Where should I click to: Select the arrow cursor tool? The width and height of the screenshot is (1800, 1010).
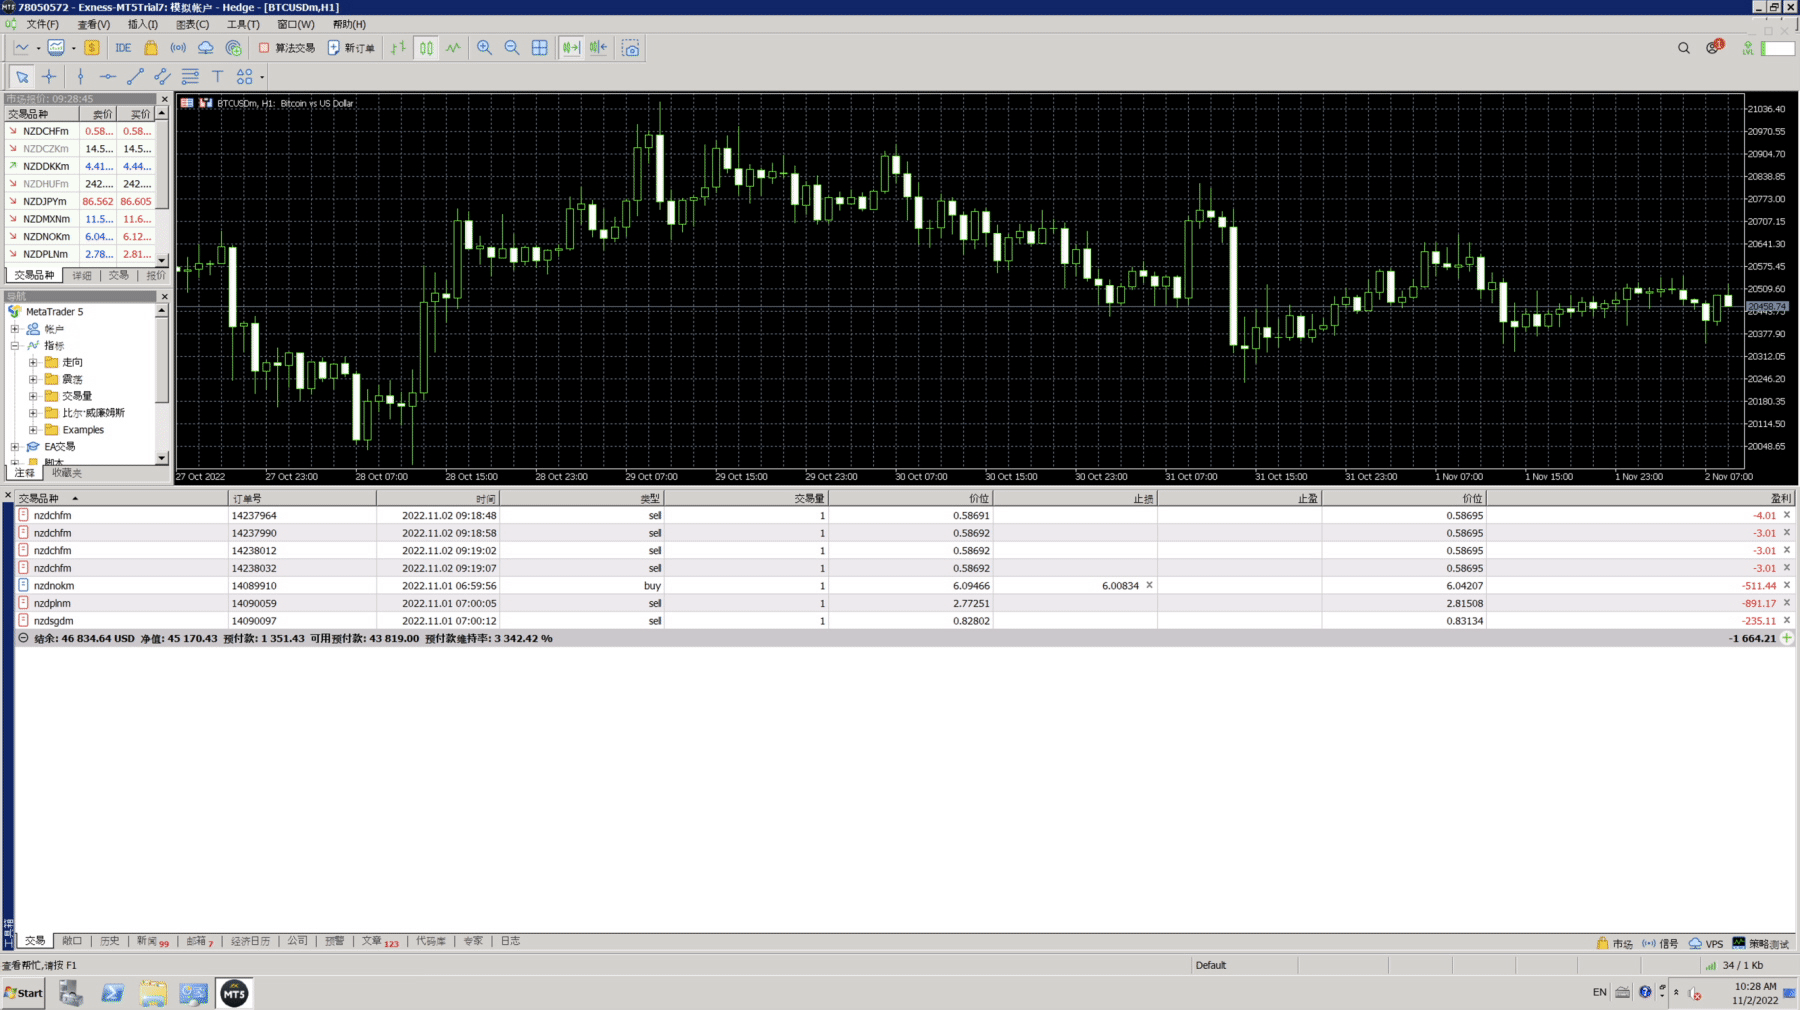click(22, 76)
